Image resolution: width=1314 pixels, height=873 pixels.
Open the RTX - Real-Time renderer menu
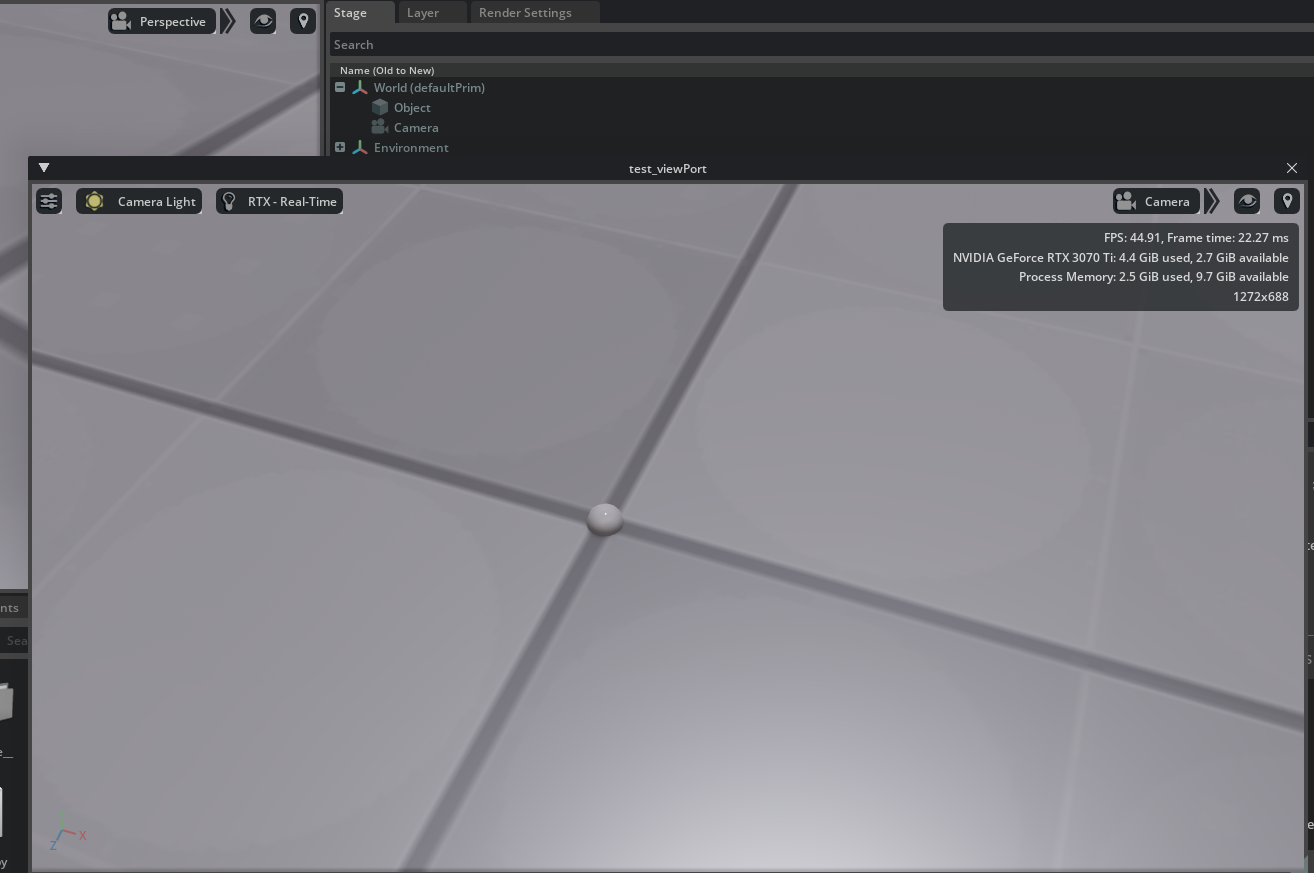coord(280,201)
